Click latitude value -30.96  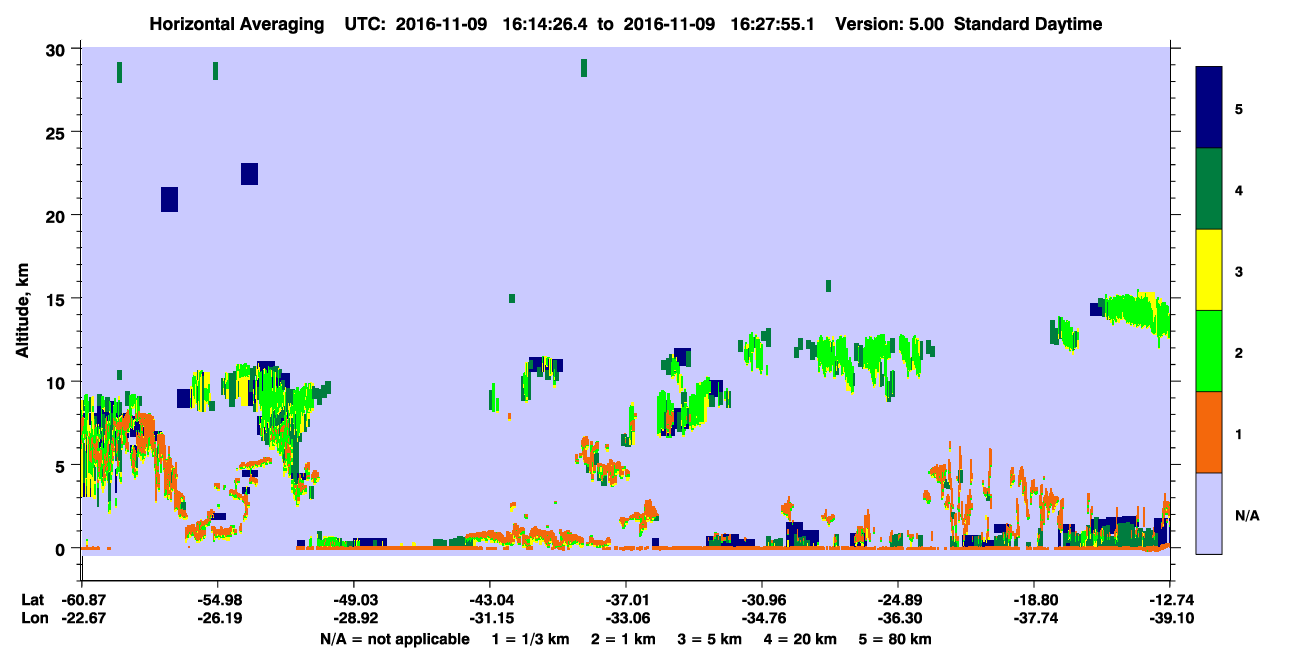(x=762, y=599)
